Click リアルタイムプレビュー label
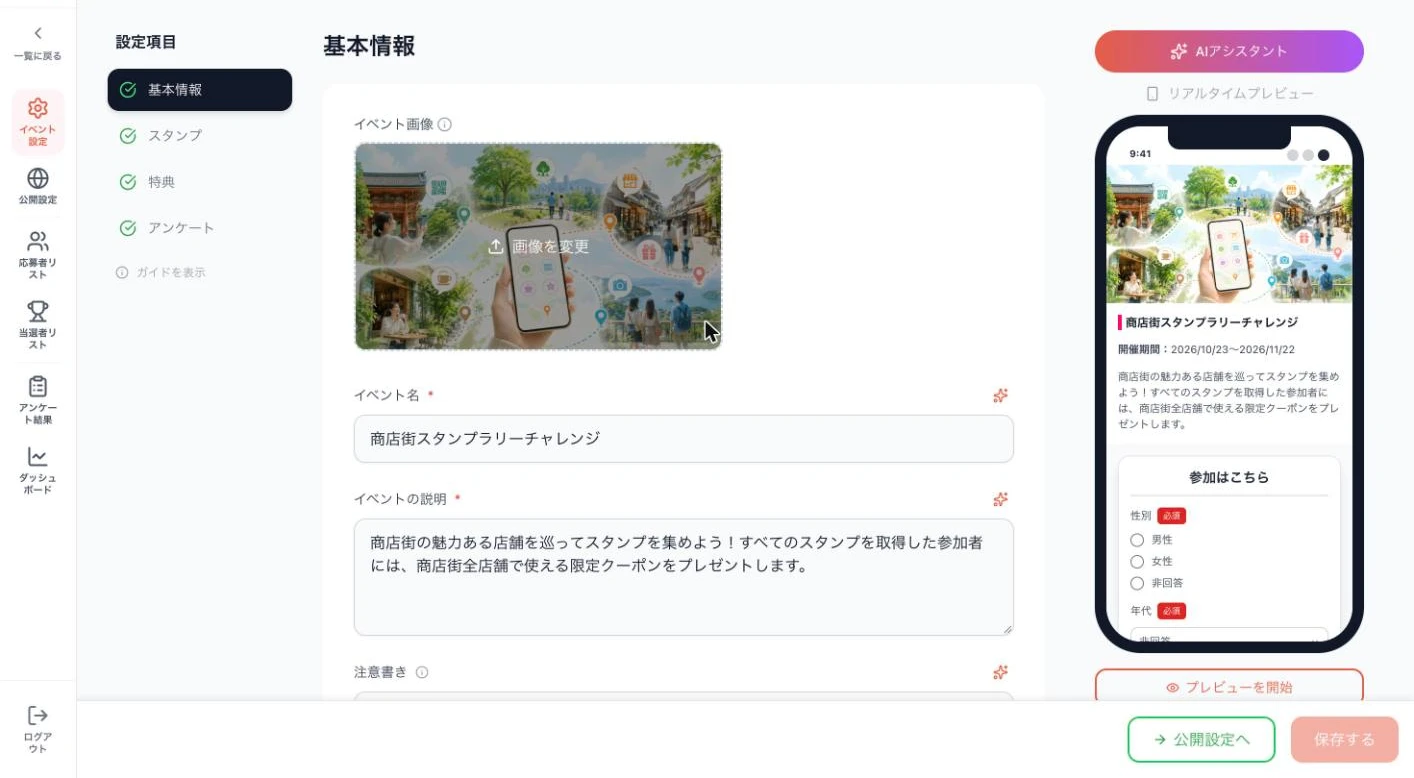 [x=1229, y=93]
